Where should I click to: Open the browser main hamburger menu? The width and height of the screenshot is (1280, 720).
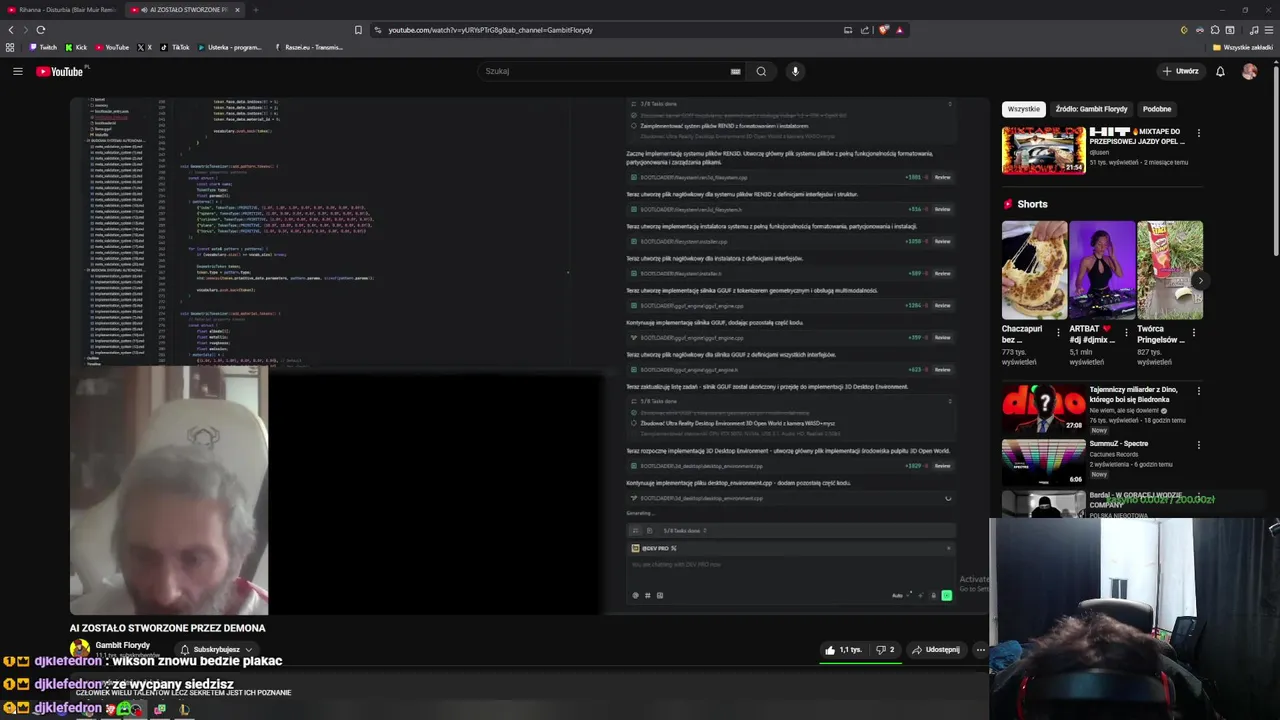click(1269, 30)
